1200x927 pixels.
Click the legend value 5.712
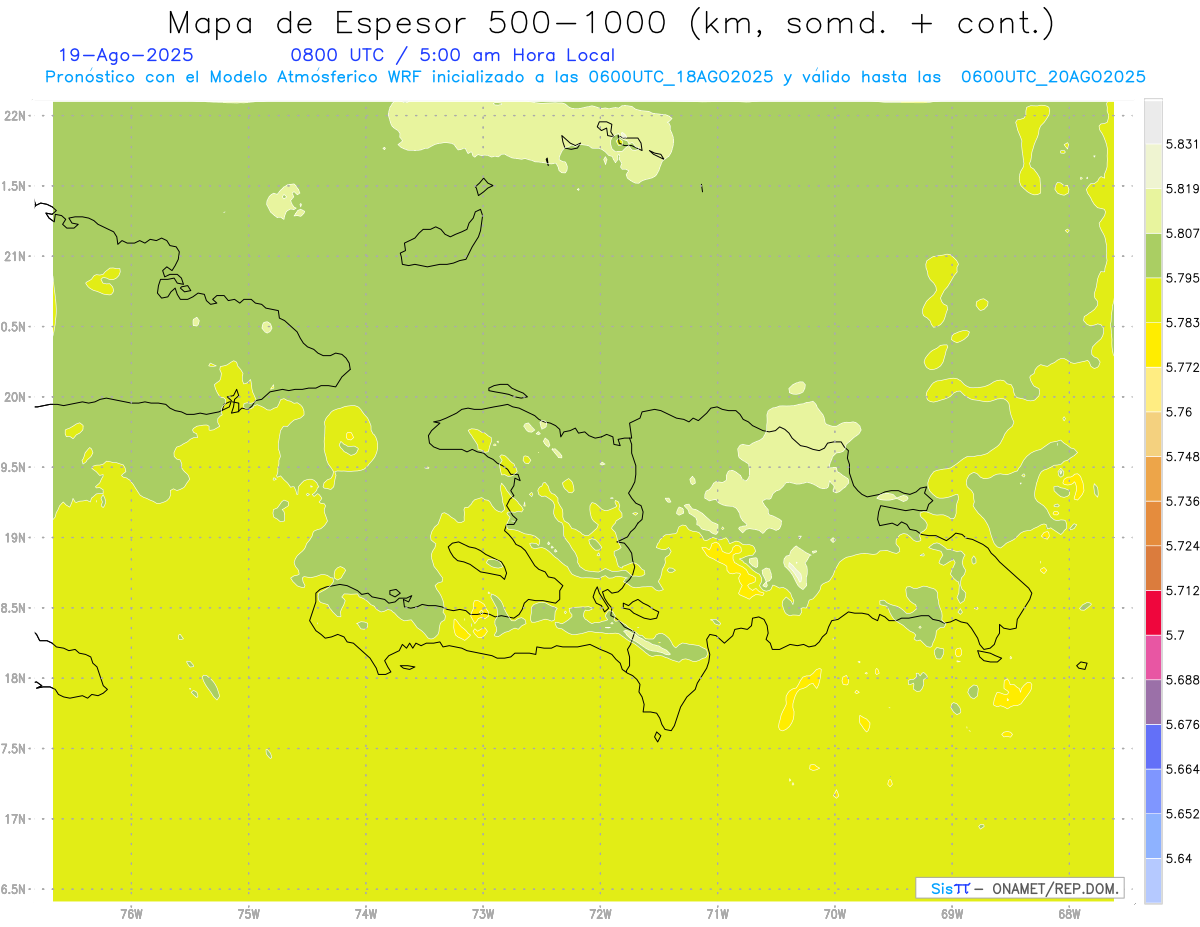tap(1182, 590)
